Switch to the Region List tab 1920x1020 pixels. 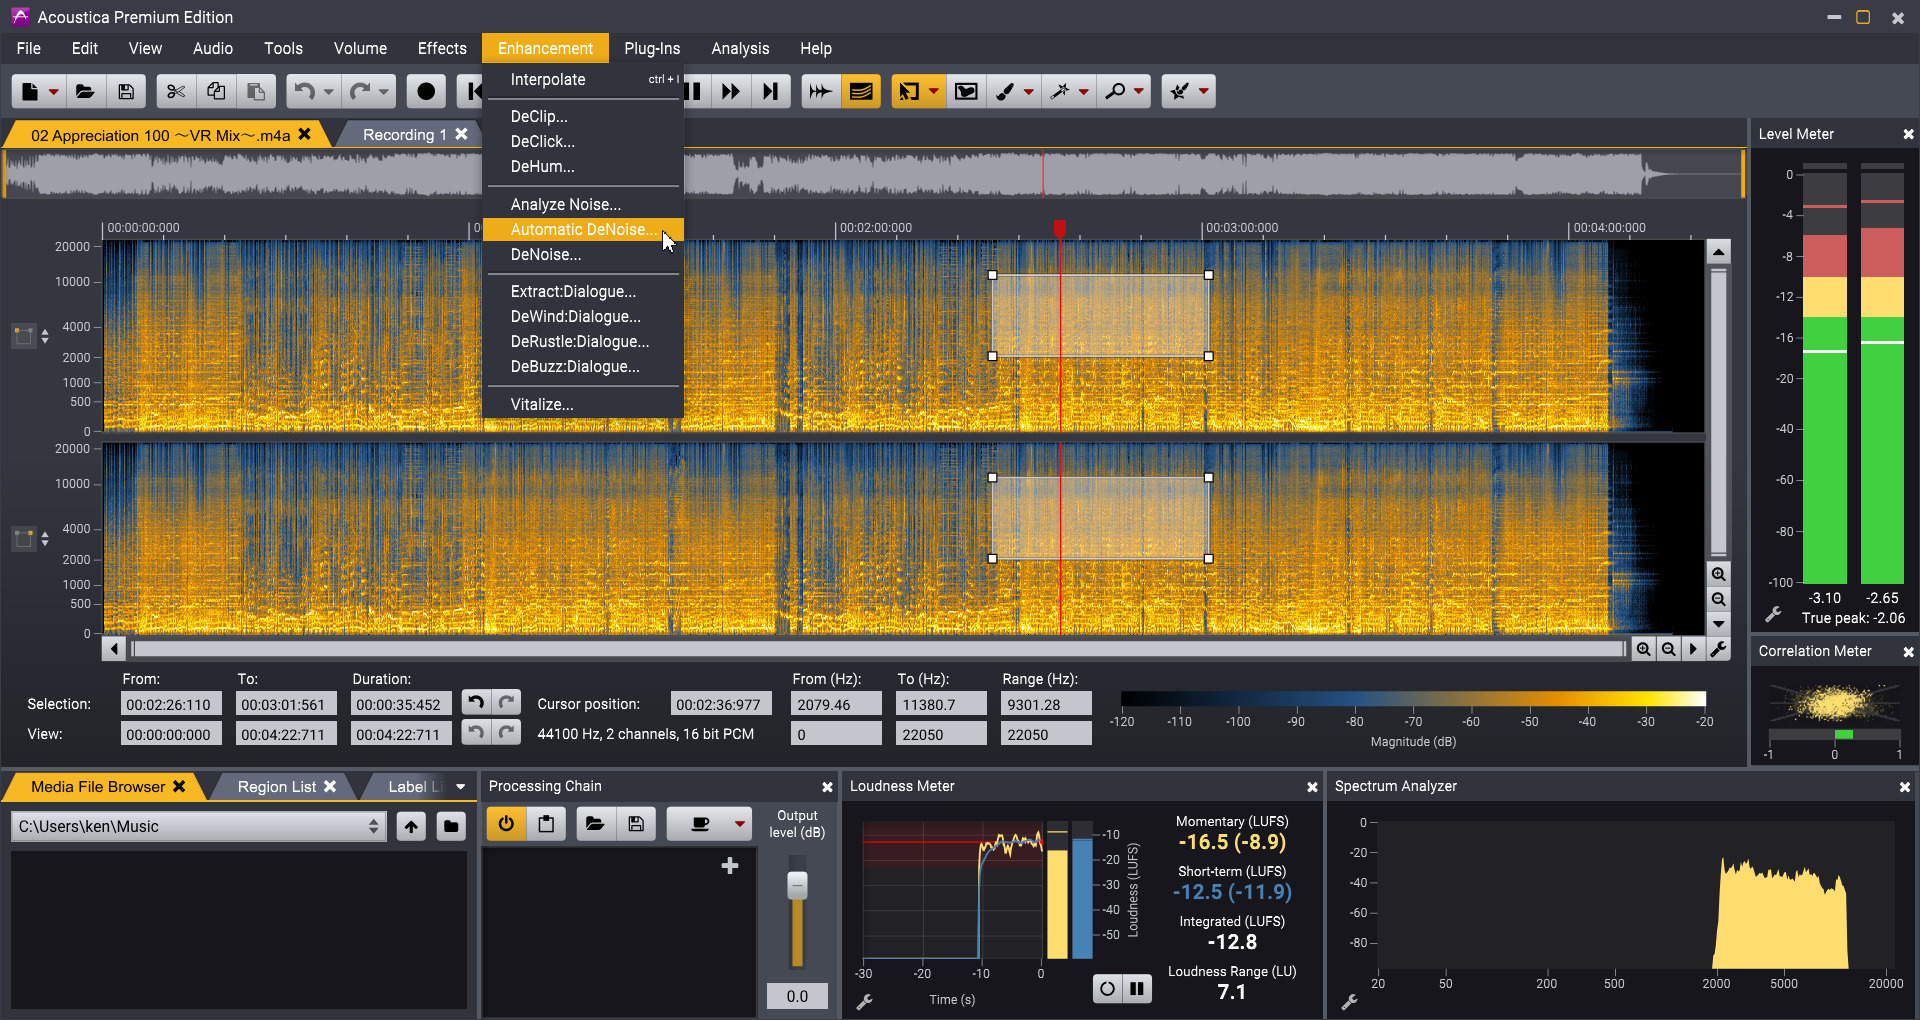point(277,786)
